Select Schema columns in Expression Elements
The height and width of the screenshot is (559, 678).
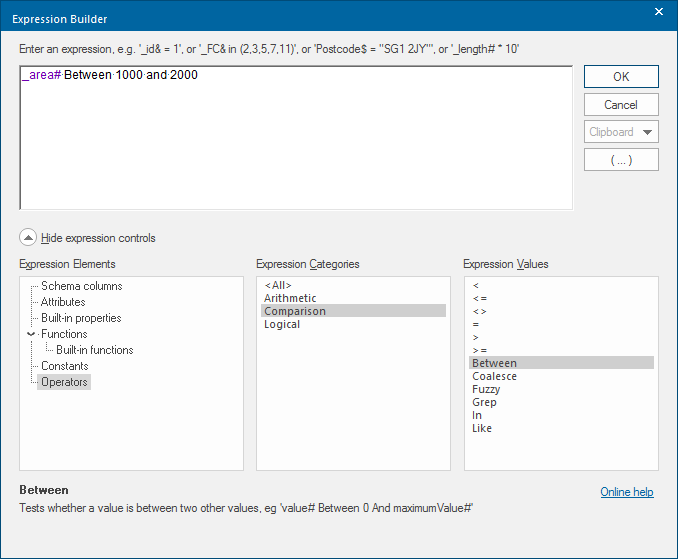pos(81,286)
